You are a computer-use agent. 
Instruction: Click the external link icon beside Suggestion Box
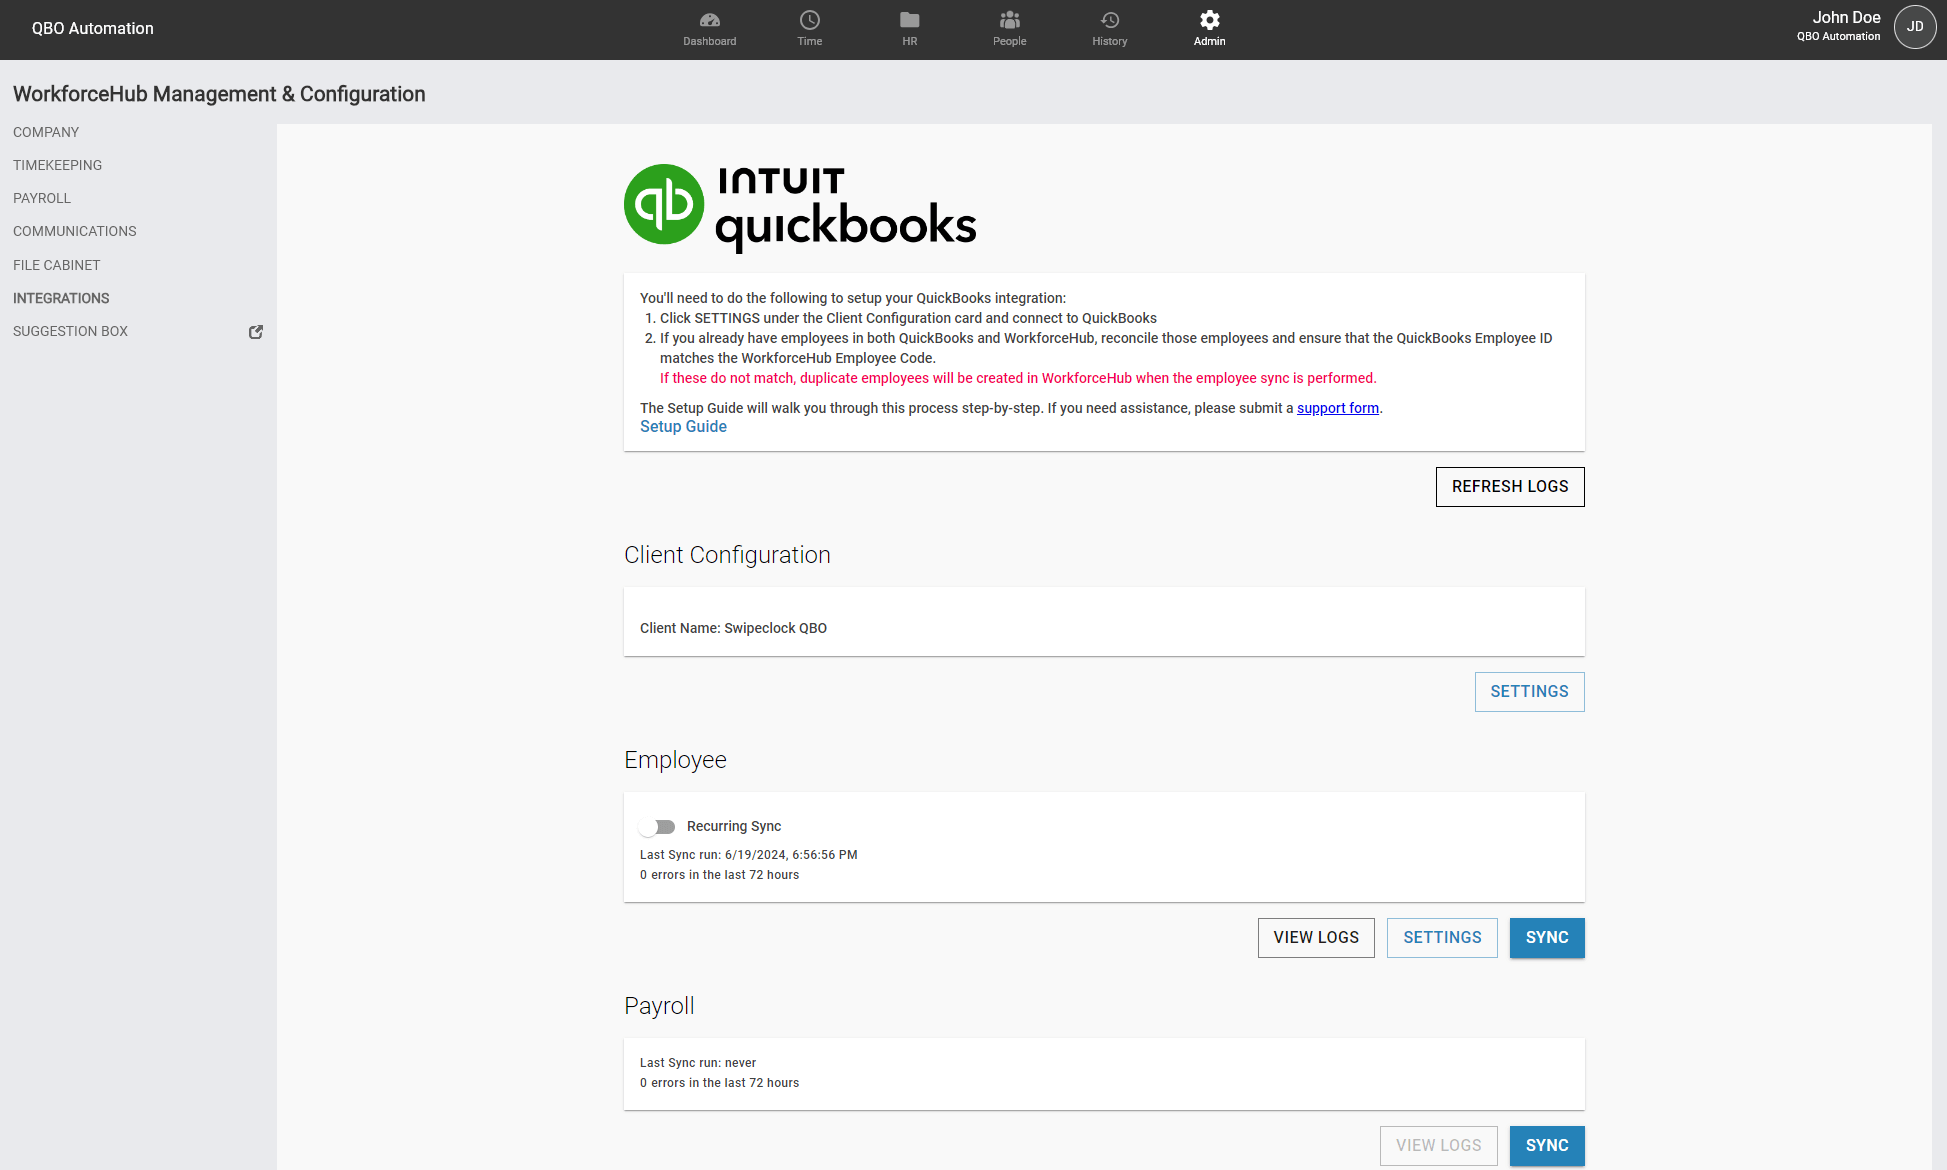256,331
